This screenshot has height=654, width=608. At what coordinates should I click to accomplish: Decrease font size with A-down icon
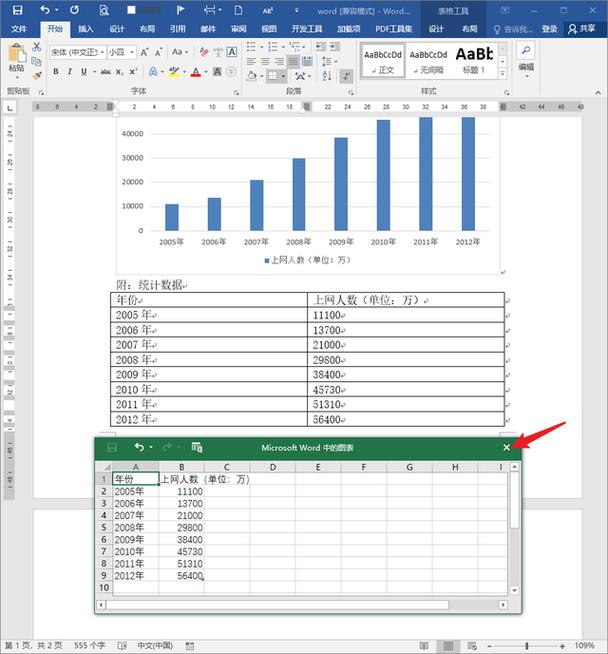coord(158,53)
